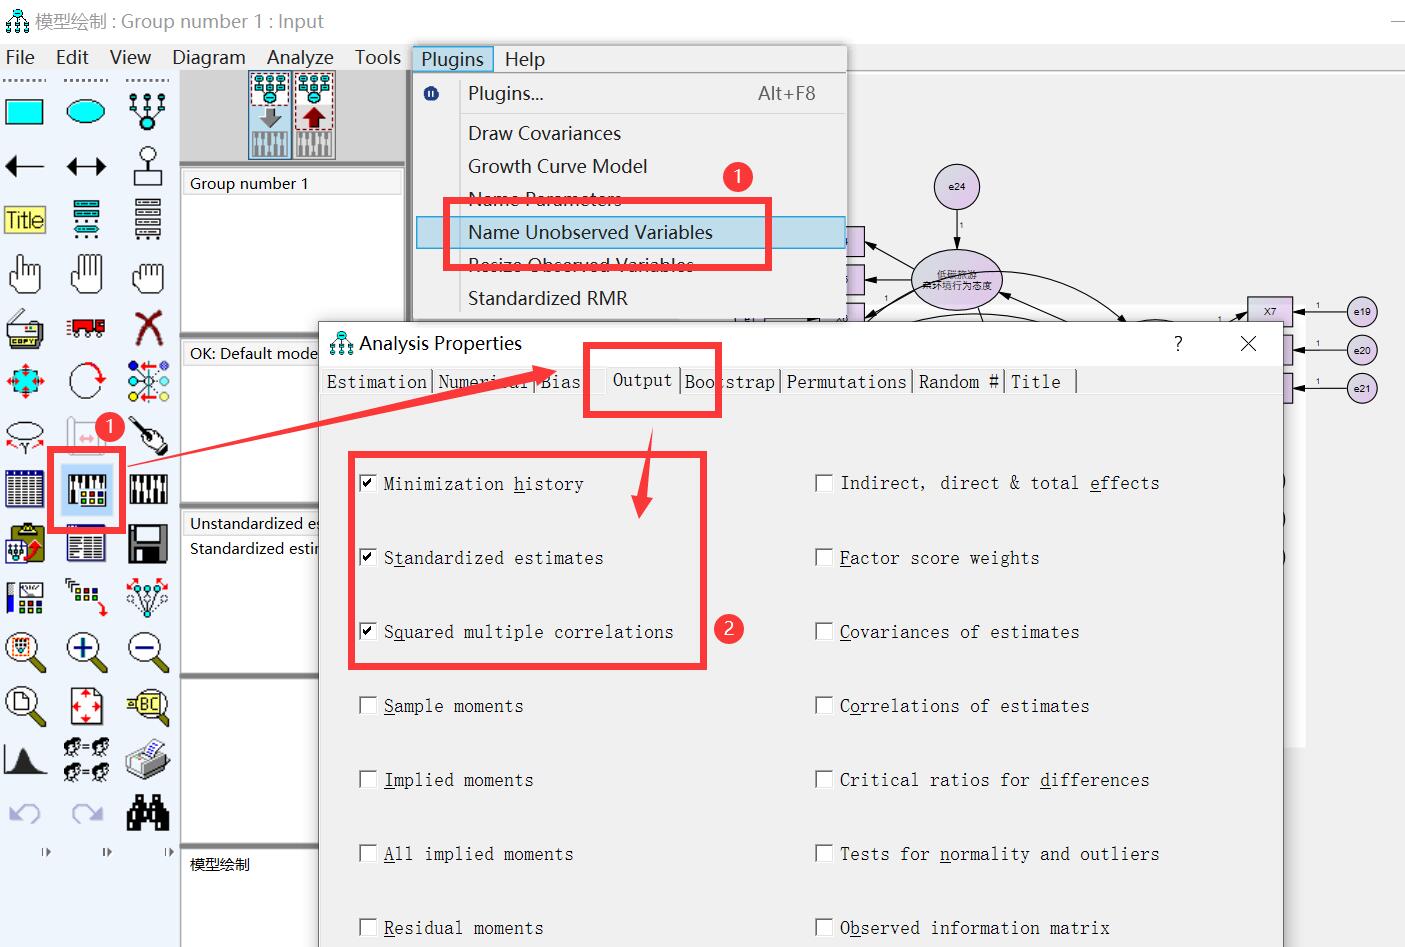The width and height of the screenshot is (1405, 947).
Task: Open the Plugins menu item Plugins...
Action: point(505,93)
